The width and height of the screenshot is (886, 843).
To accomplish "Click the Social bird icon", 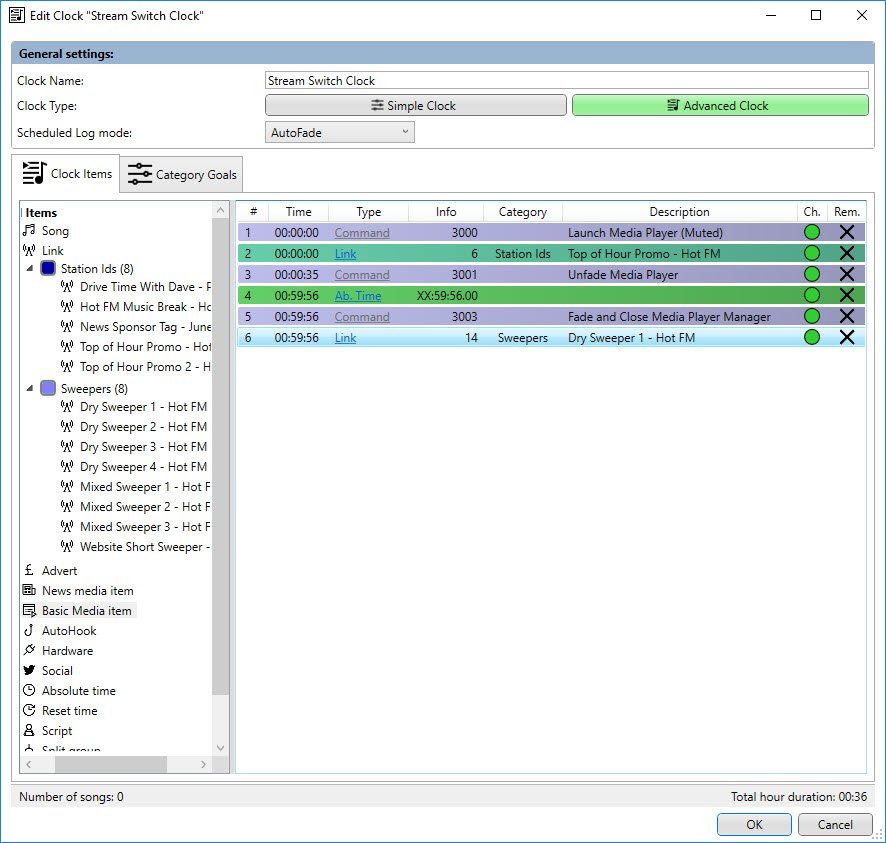I will pyautogui.click(x=29, y=670).
